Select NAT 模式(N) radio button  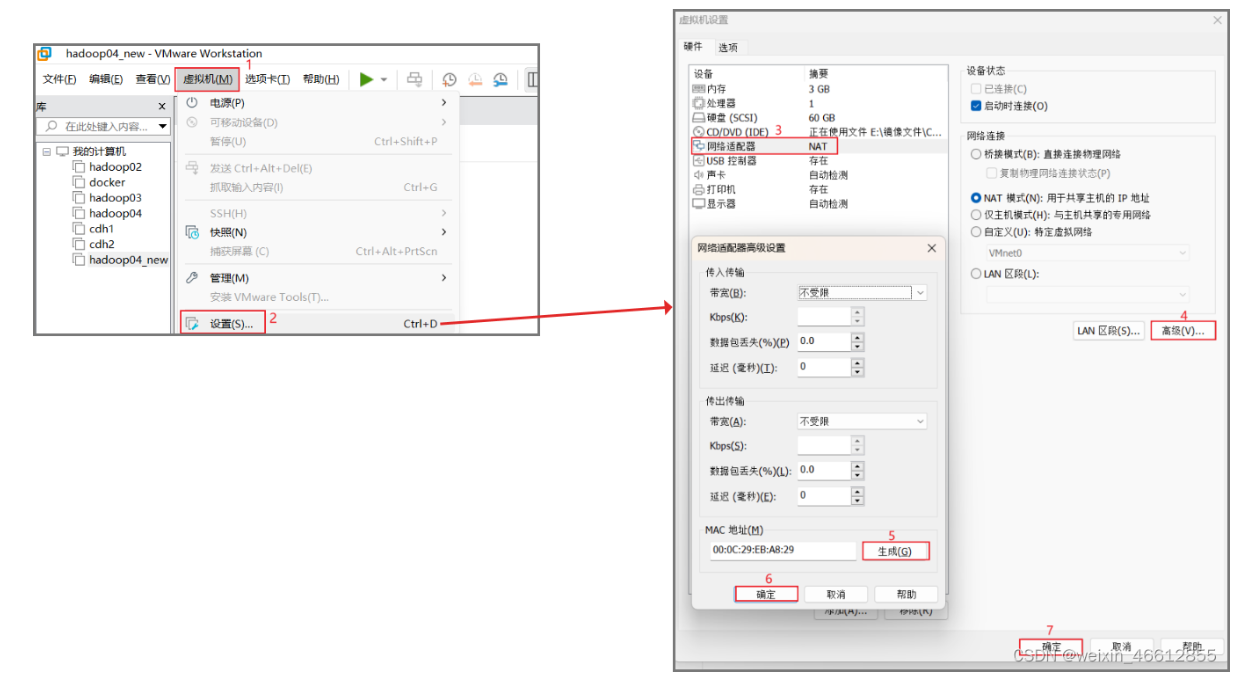(x=976, y=198)
